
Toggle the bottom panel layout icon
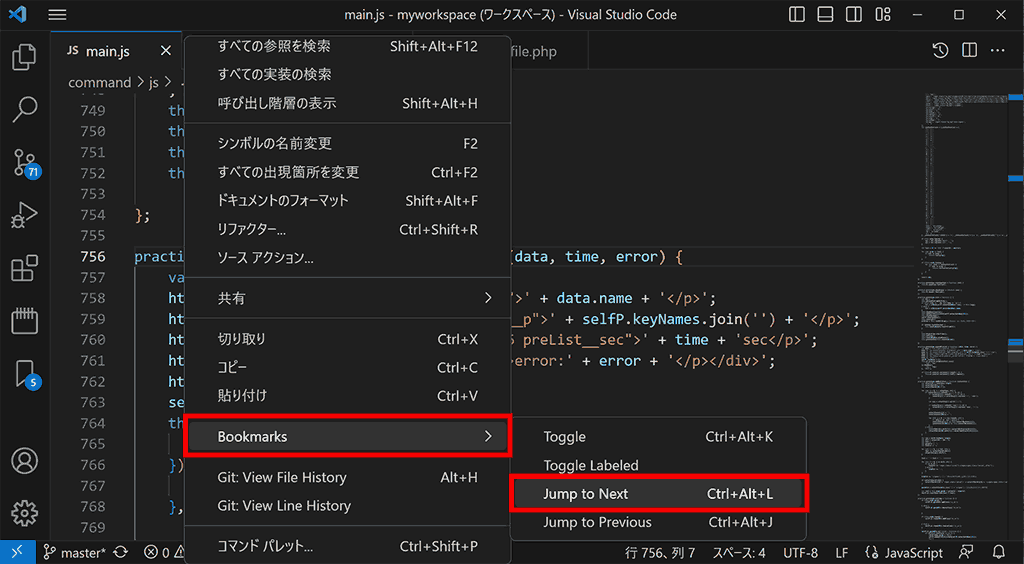(x=825, y=14)
